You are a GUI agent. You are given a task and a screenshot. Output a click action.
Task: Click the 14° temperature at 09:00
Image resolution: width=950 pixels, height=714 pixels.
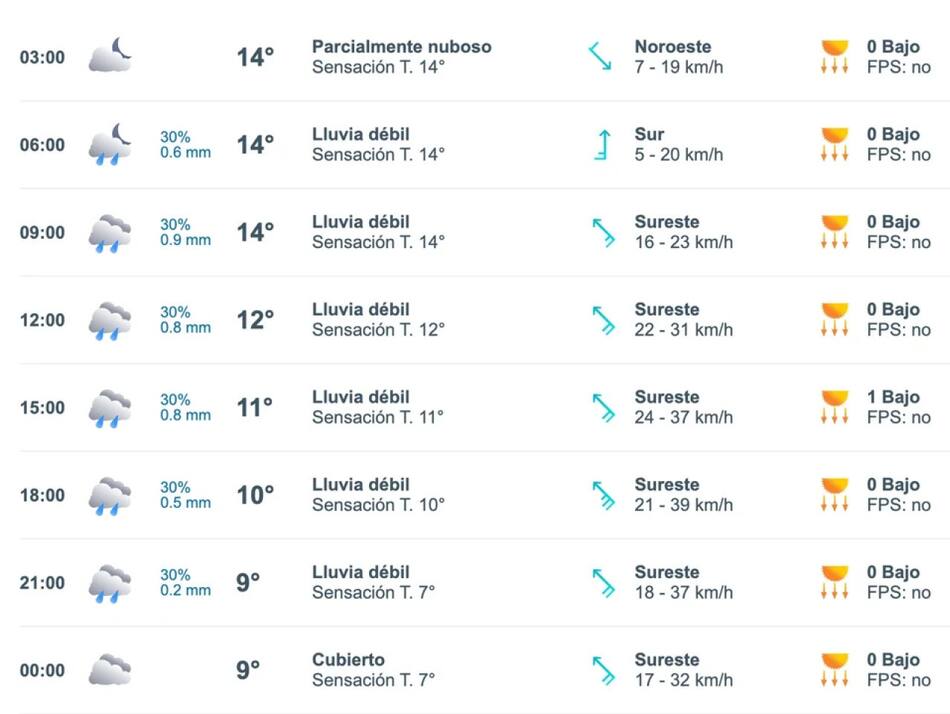point(255,232)
